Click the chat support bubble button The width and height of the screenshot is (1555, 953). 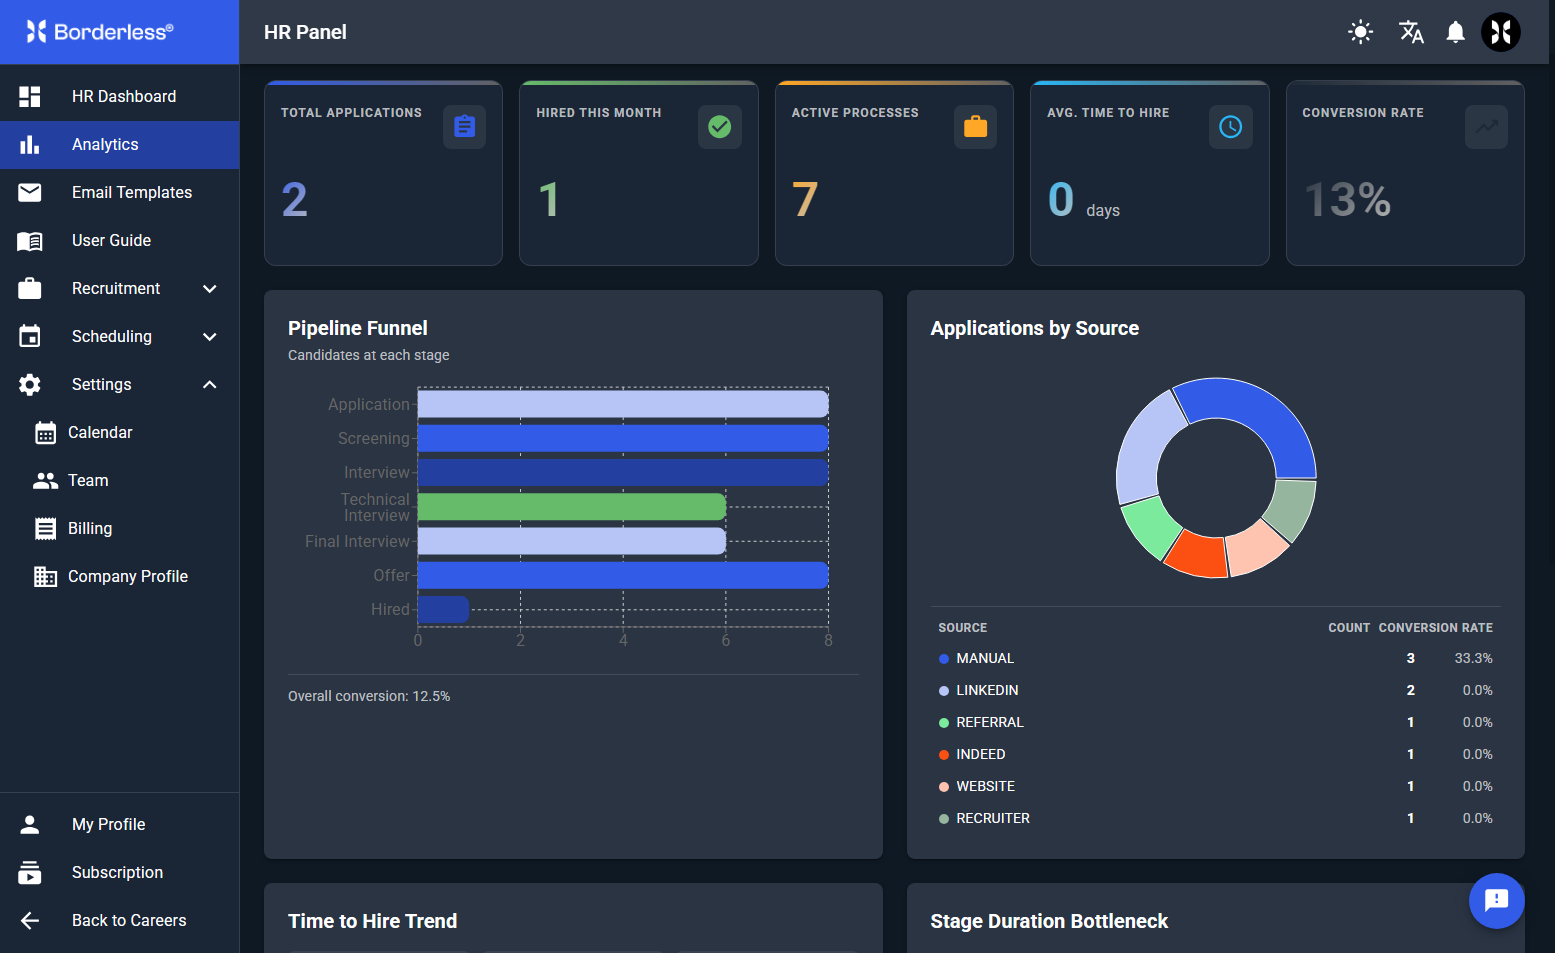point(1497,901)
